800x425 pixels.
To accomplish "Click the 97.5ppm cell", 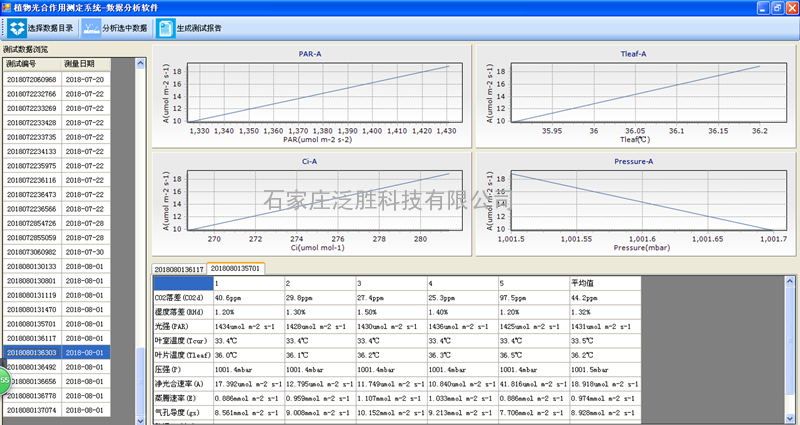I will [534, 297].
